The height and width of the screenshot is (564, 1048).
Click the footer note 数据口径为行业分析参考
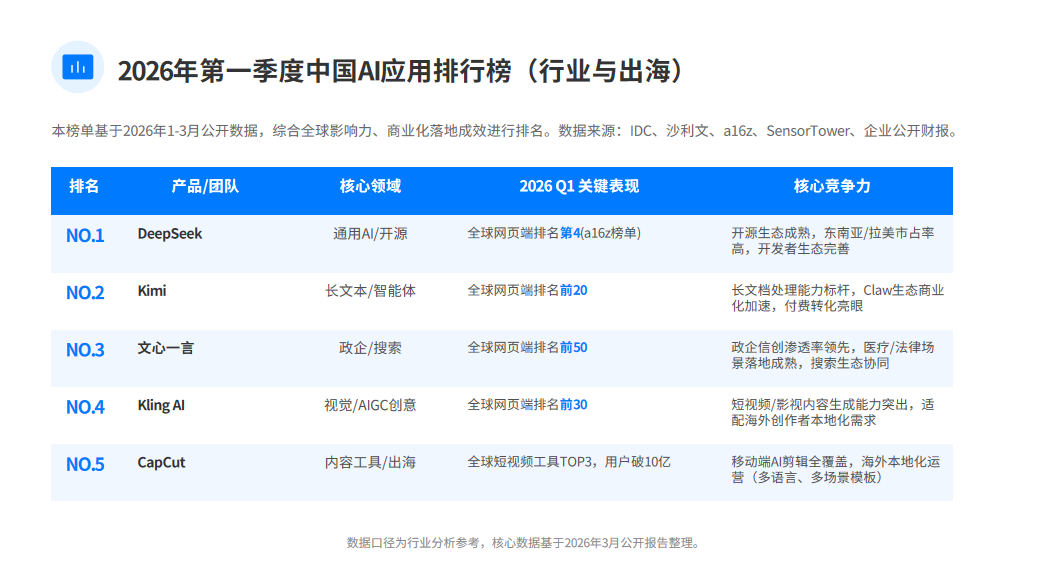click(x=525, y=543)
